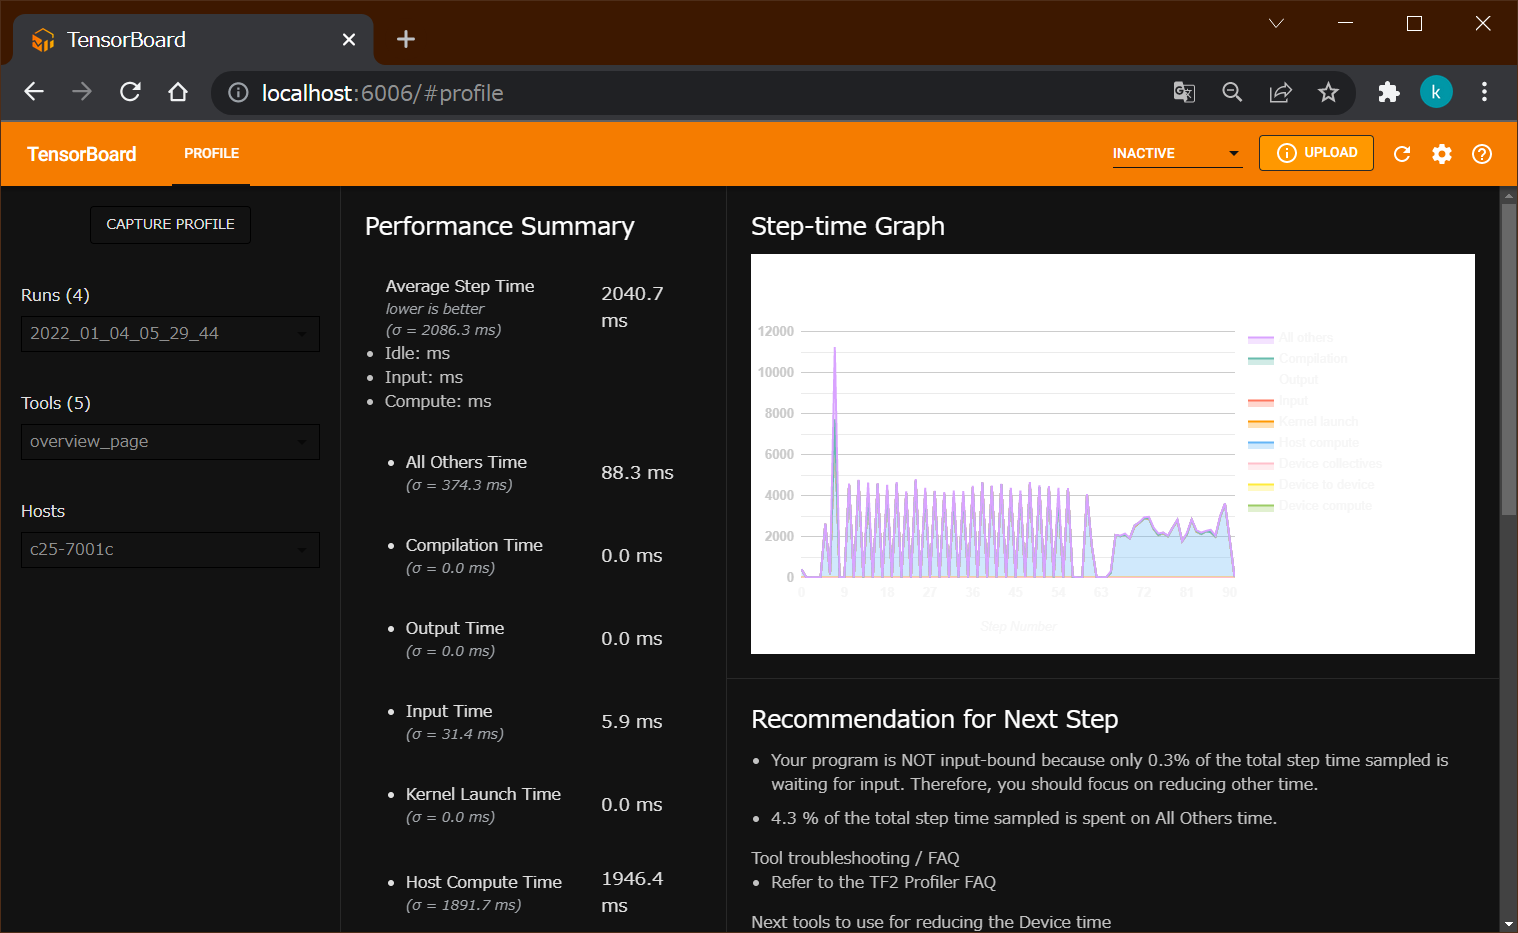
Task: Close the TensorBoard browser tab
Action: (349, 39)
